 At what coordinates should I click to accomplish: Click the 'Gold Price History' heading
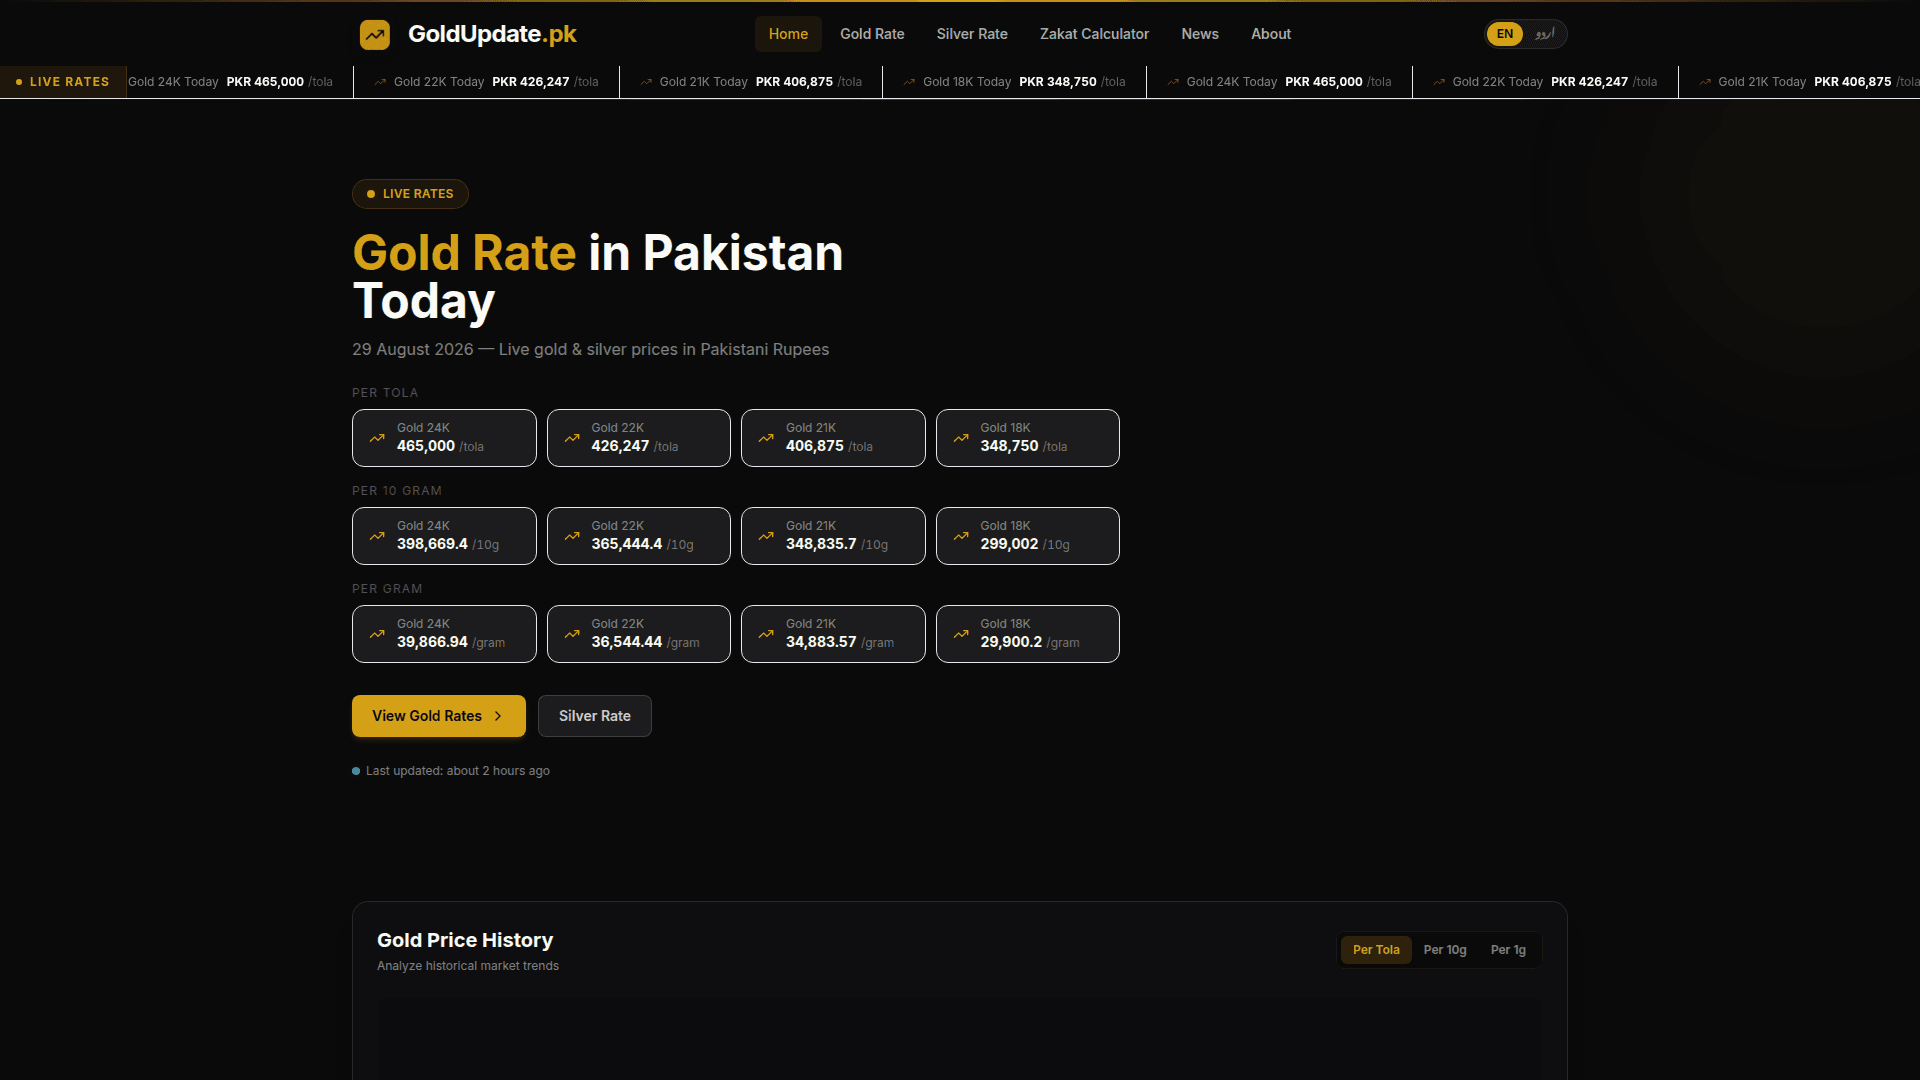465,940
